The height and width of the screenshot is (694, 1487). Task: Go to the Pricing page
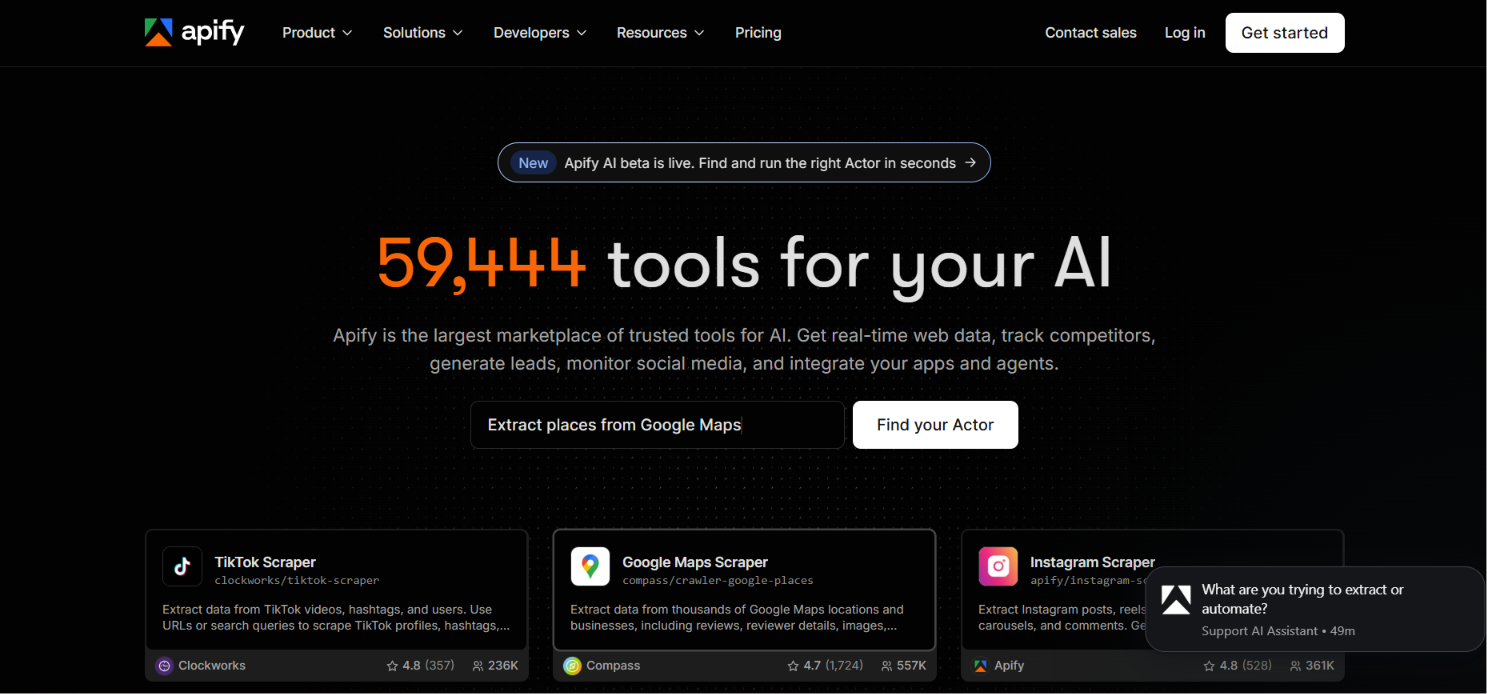758,33
